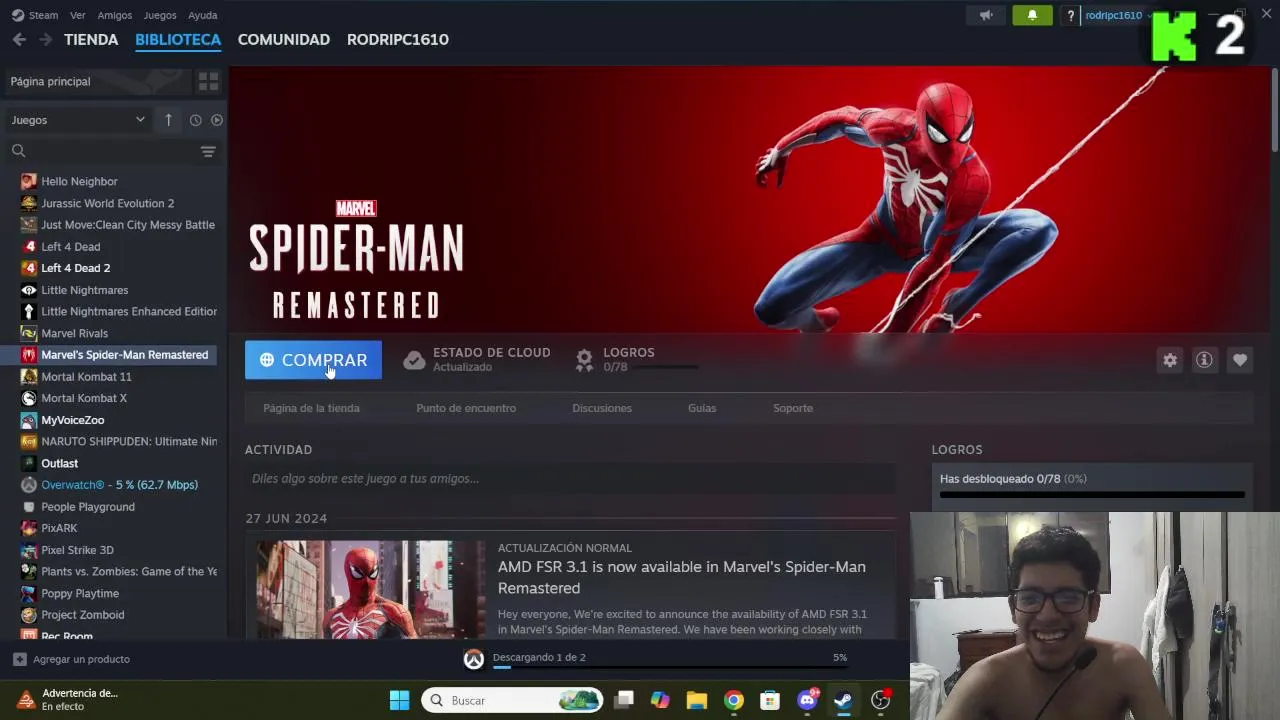This screenshot has height=720, width=1280.
Task: Expand the Juegos dropdown
Action: 78,120
